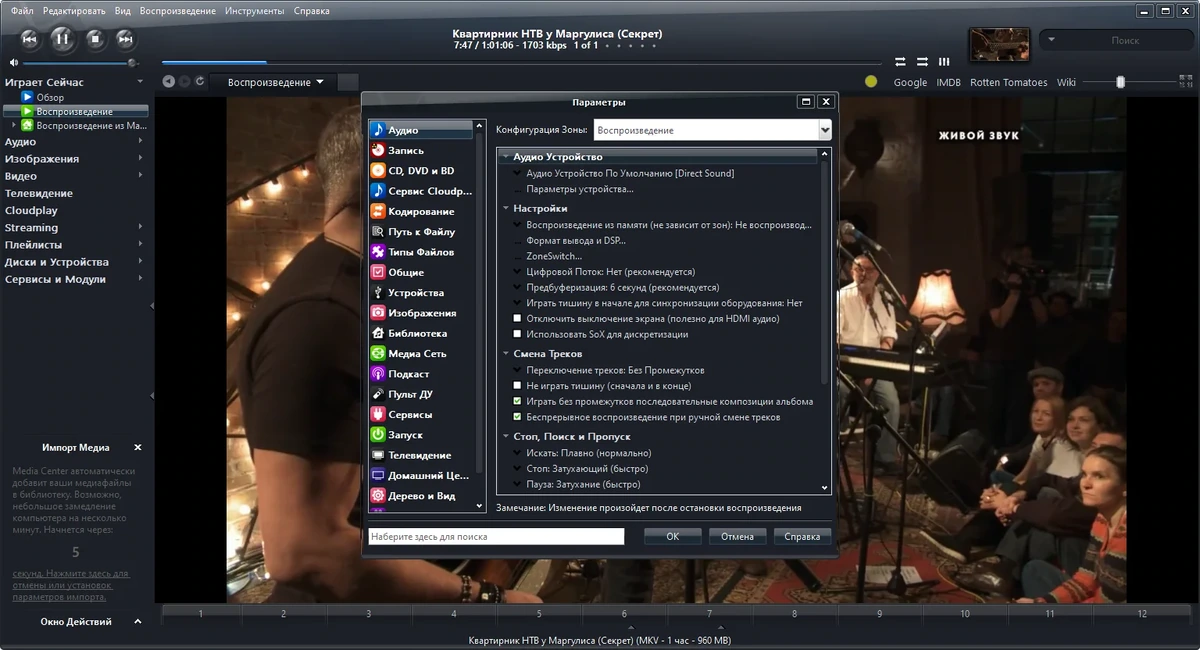Collapse the Аудио Устройство section
This screenshot has height=650, width=1200.
click(506, 157)
